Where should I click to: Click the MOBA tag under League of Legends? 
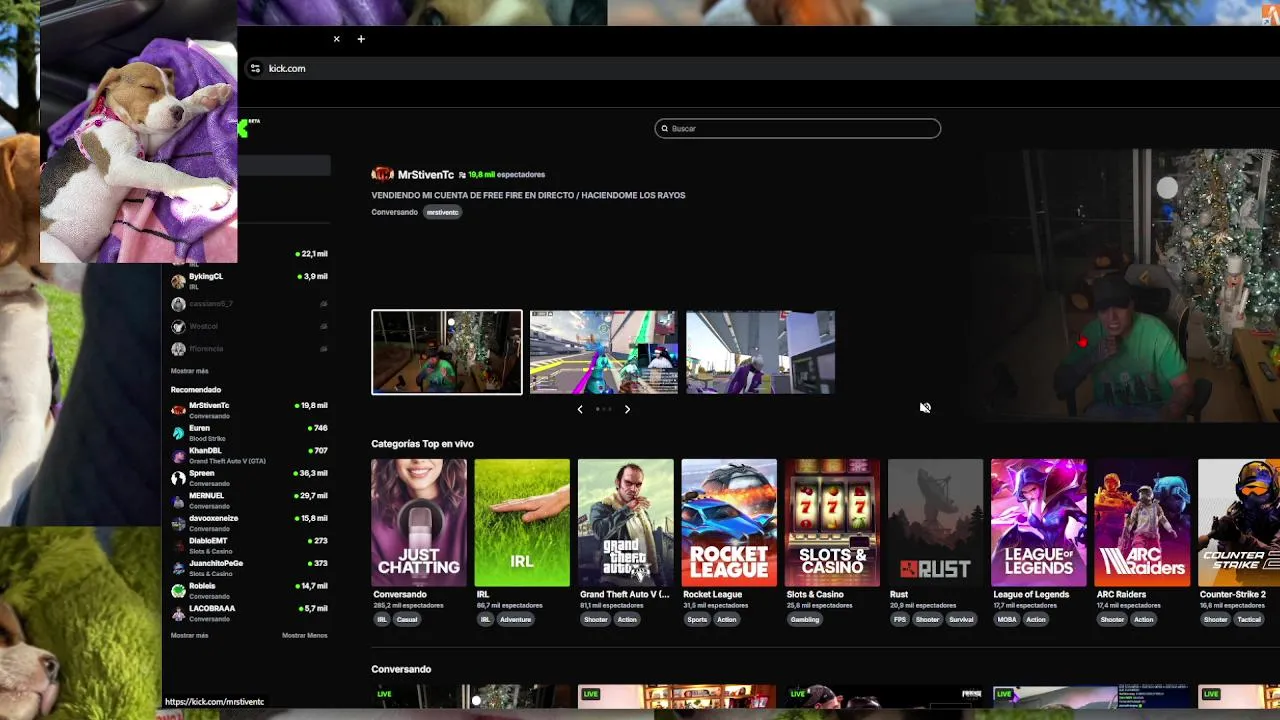[x=1007, y=619]
